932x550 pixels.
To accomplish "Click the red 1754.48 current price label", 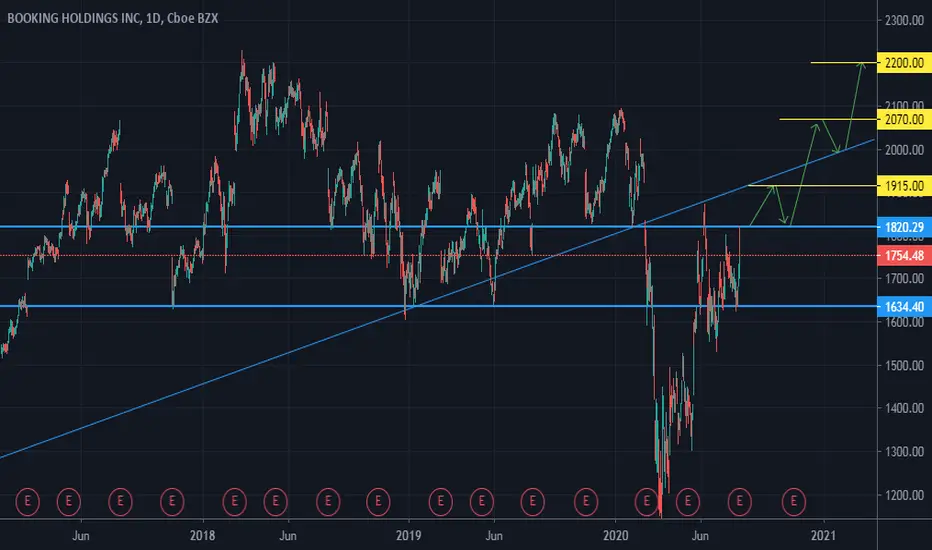I will (904, 256).
